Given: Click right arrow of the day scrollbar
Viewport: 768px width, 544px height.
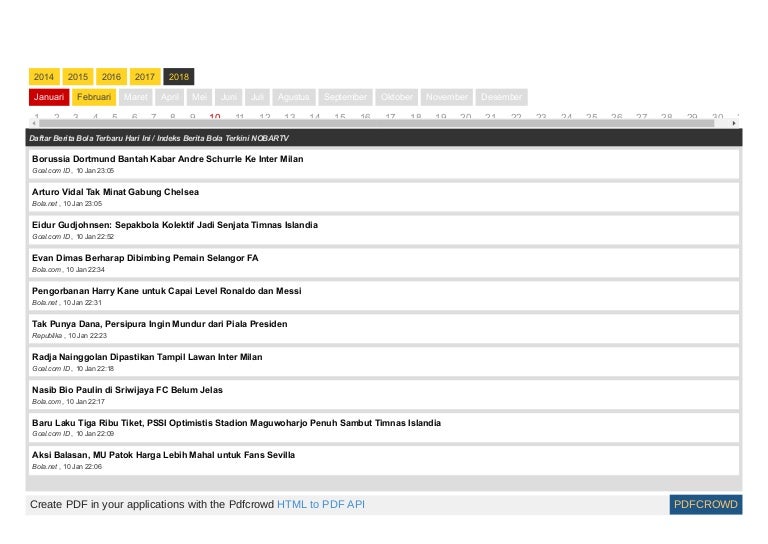Looking at the screenshot, I should (734, 123).
